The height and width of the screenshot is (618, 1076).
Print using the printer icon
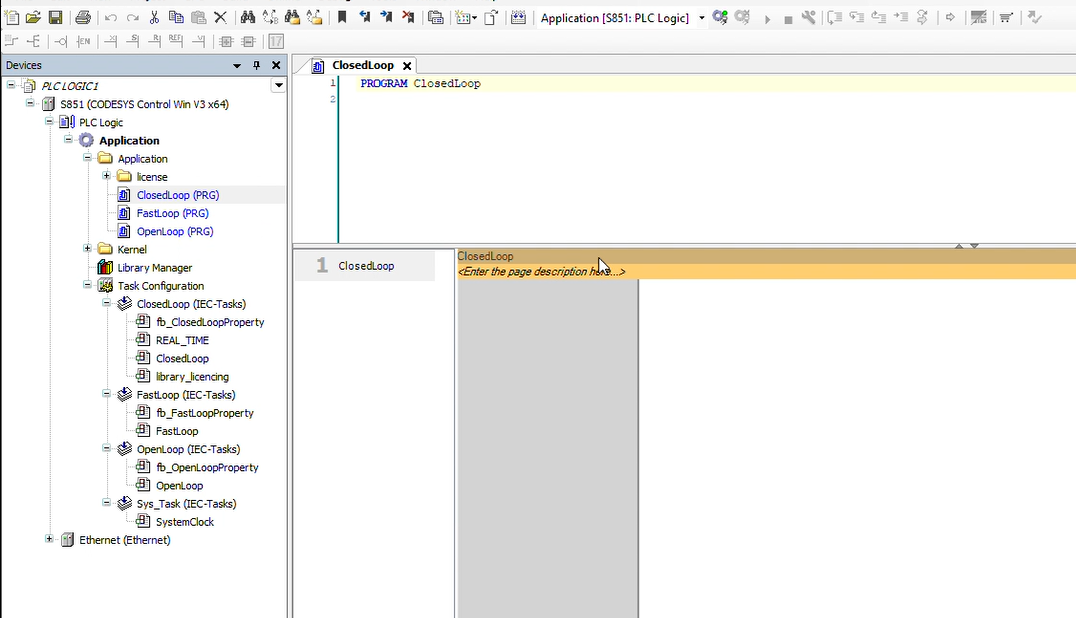83,18
